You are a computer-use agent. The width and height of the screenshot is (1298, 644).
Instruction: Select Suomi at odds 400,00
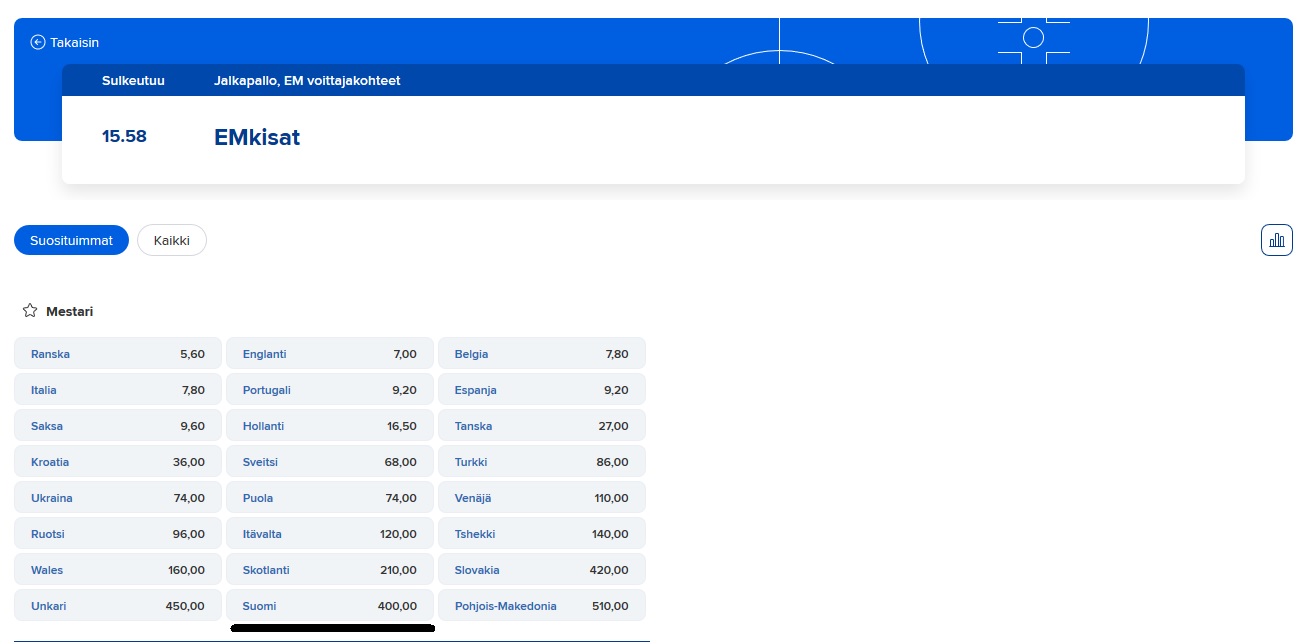pos(330,606)
